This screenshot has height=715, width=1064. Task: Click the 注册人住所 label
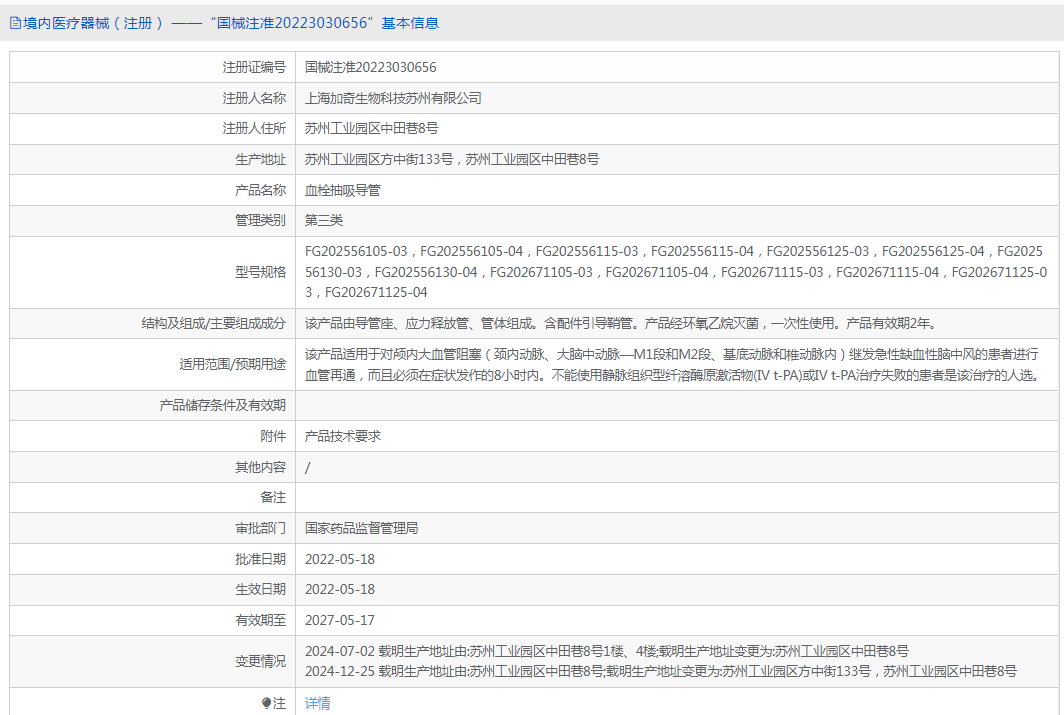(x=254, y=128)
